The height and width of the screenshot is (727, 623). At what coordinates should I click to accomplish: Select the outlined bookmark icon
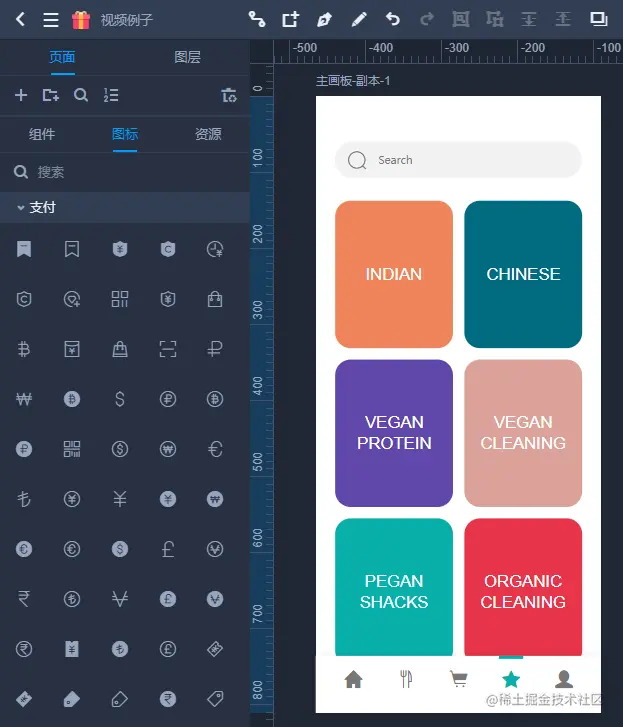pyautogui.click(x=72, y=249)
